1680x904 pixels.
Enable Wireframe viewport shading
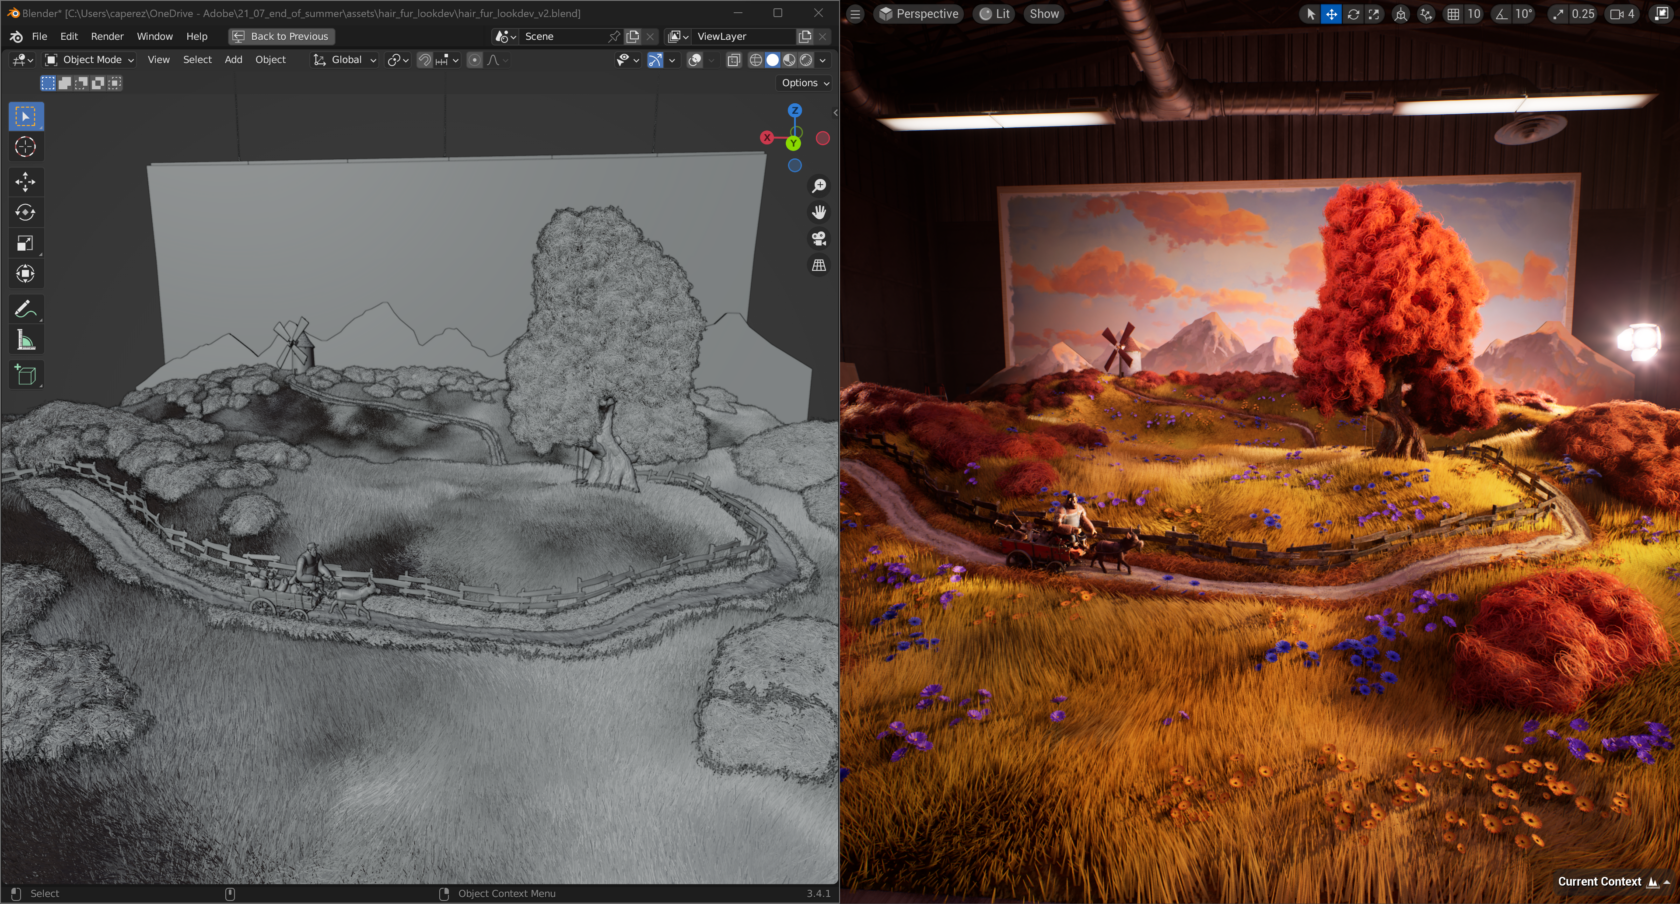tap(754, 60)
